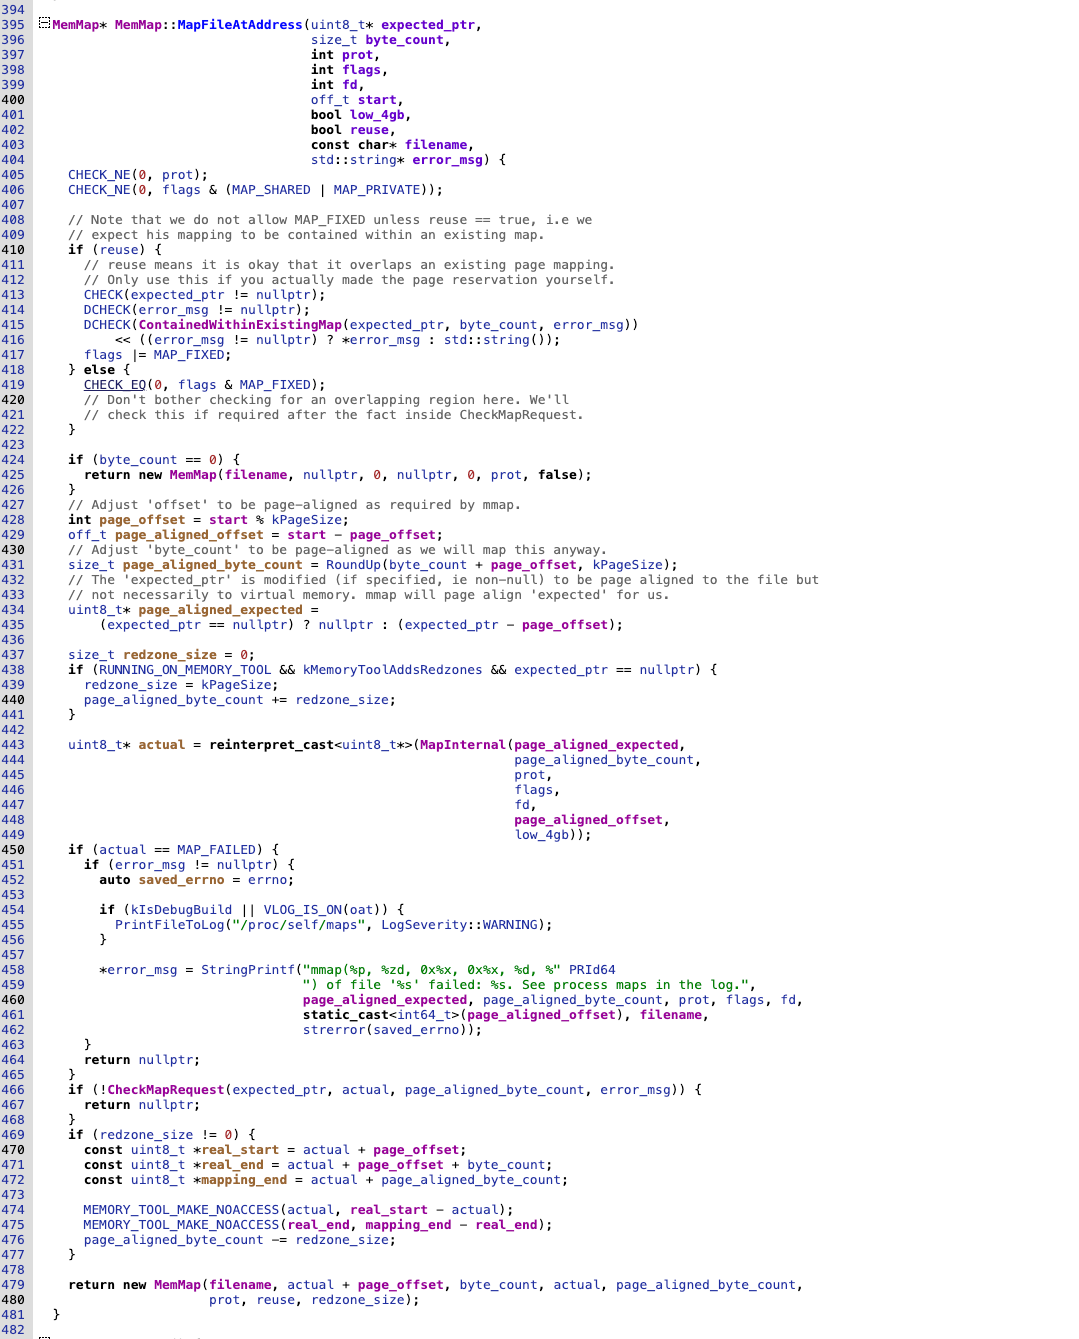Click the strerror function call
This screenshot has height=1339, width=1079.
tap(334, 1030)
